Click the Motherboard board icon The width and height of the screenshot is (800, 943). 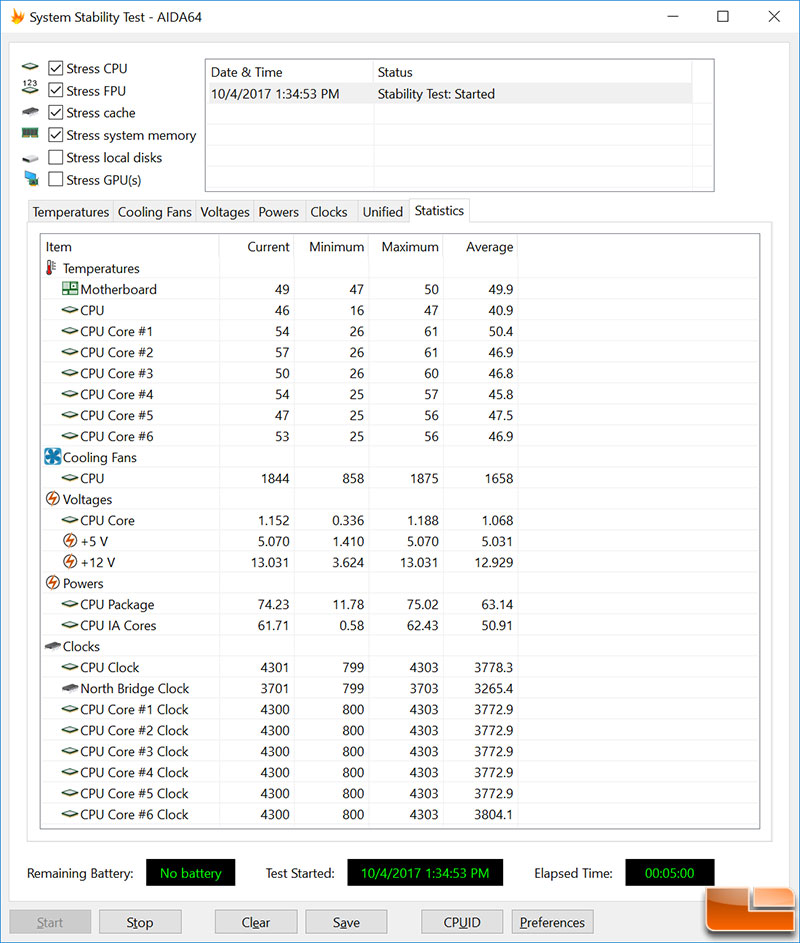[70, 289]
